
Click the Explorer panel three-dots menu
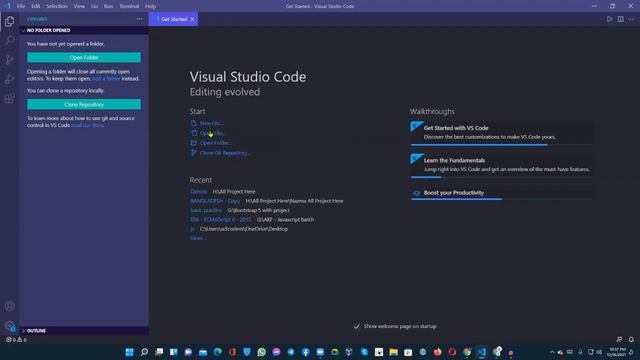pos(140,19)
